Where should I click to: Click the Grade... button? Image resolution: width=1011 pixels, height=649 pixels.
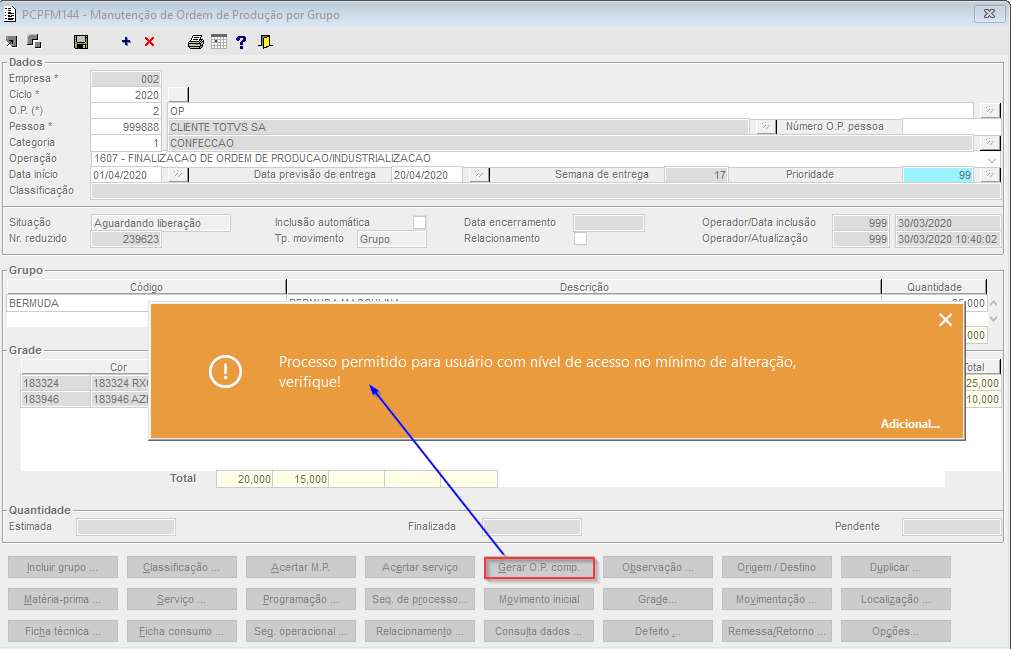tap(658, 599)
